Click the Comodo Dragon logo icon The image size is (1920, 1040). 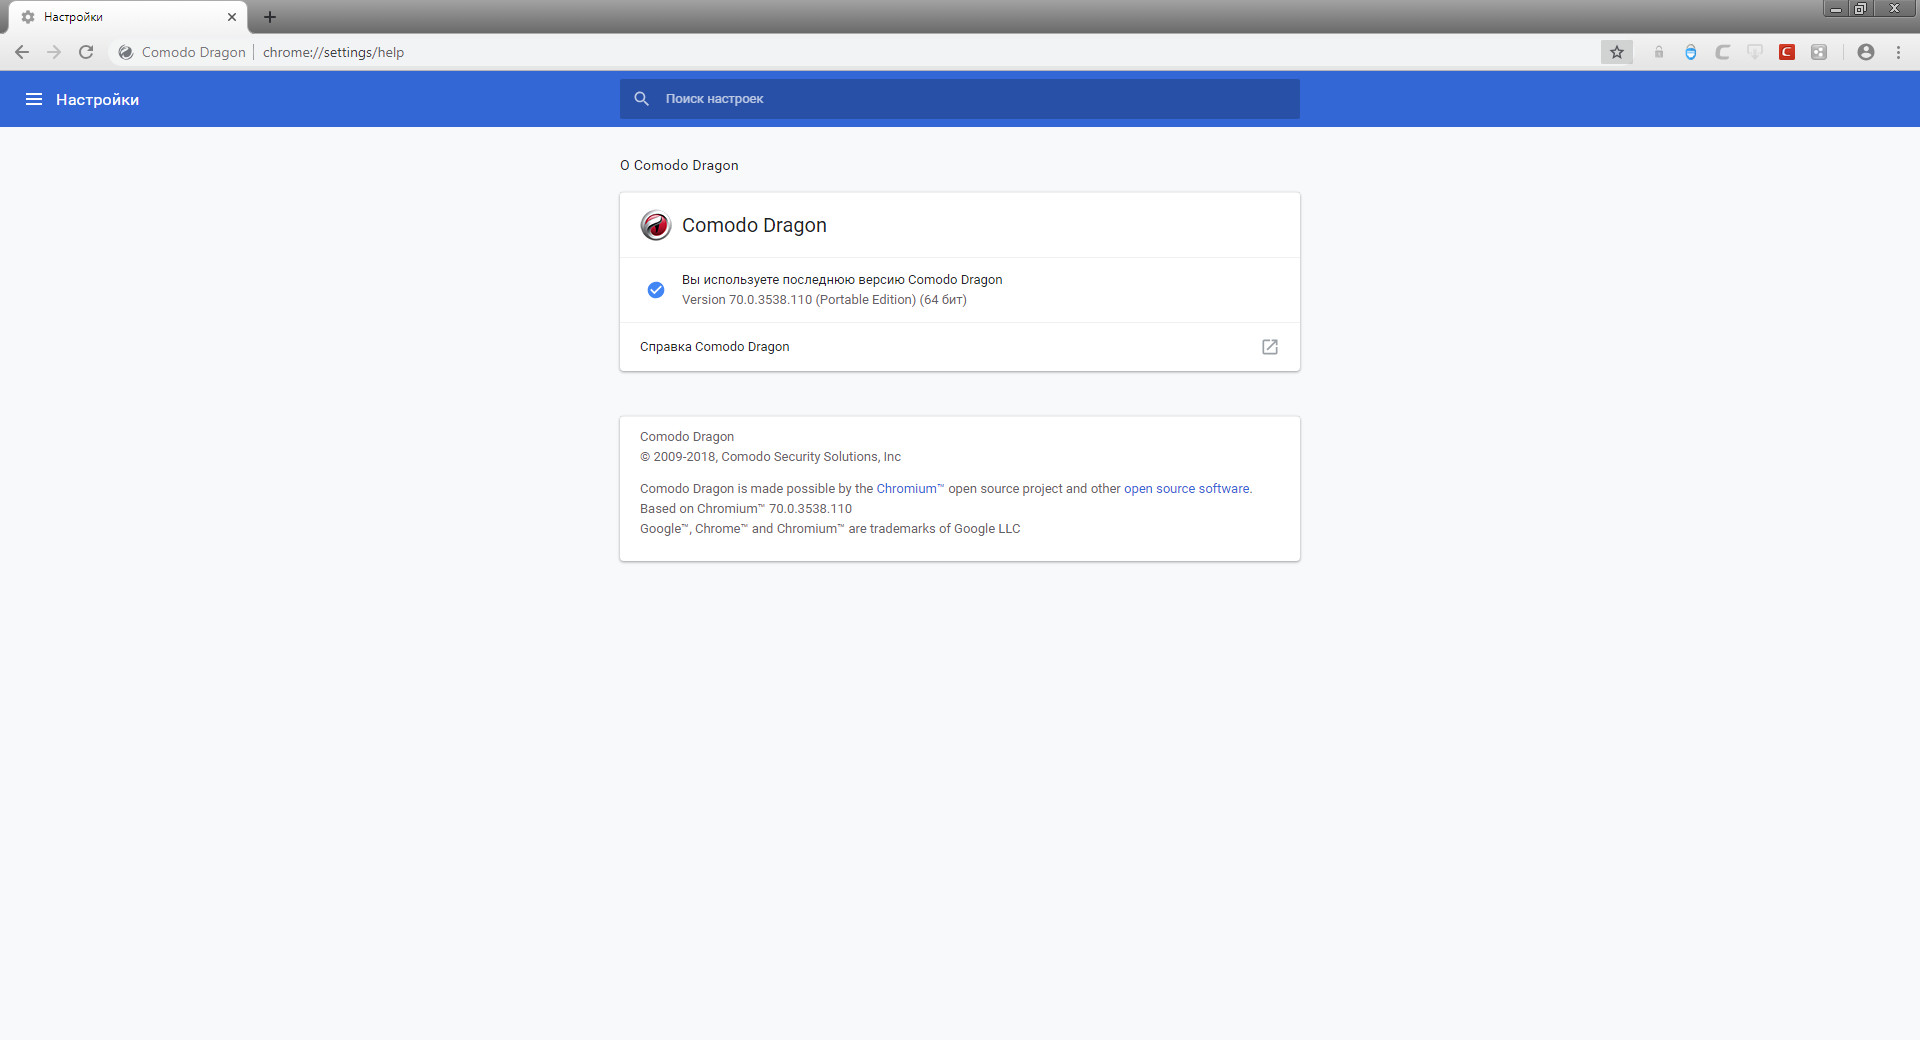[656, 225]
